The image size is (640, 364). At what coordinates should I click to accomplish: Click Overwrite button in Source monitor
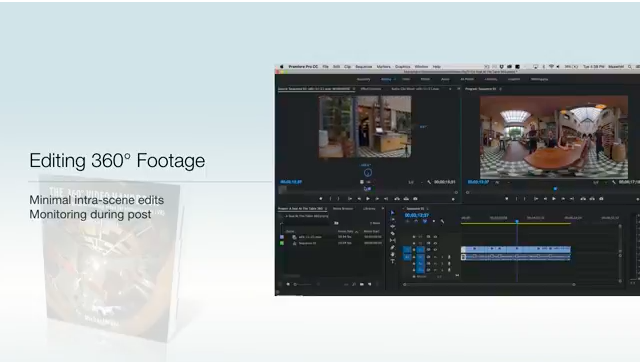406,199
